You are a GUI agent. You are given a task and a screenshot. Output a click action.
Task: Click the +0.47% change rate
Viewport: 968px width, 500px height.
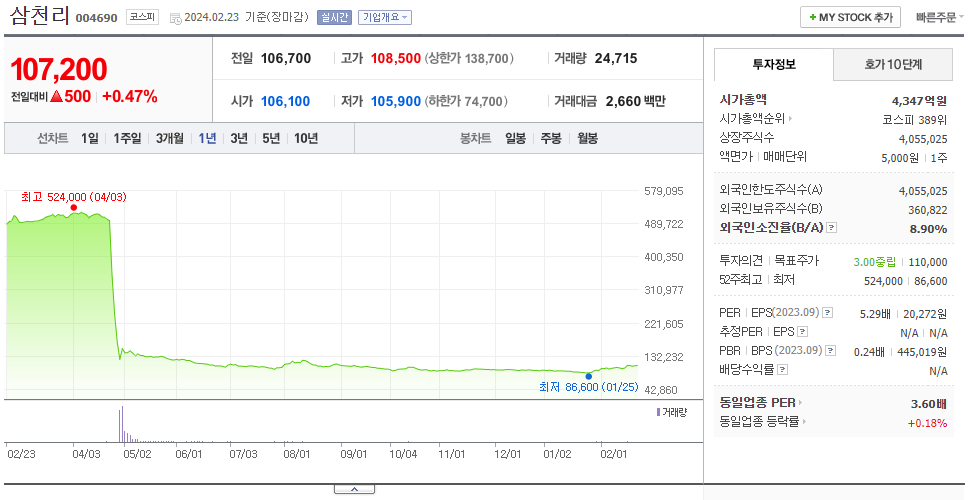click(x=130, y=96)
